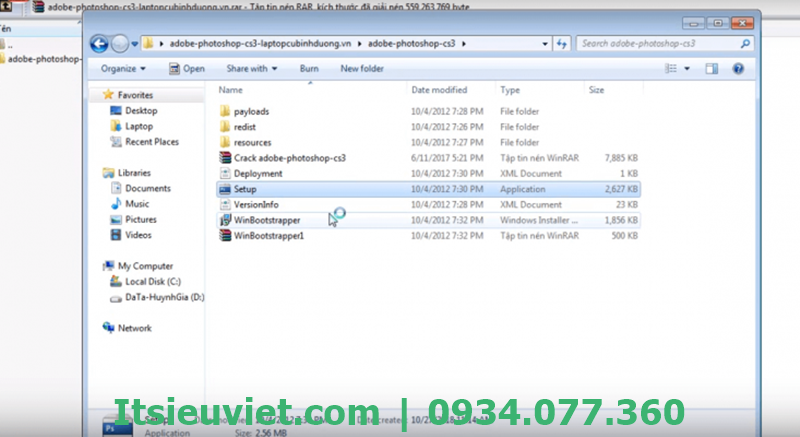Select Network in the navigation pane

[x=135, y=328]
